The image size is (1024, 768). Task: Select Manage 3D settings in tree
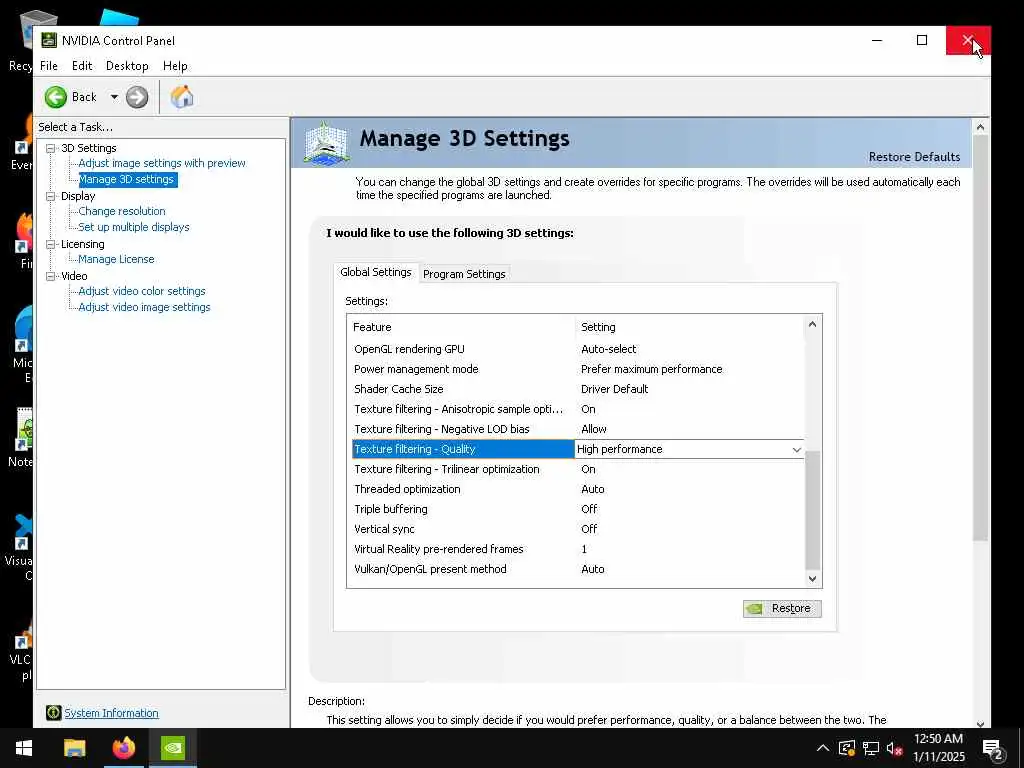click(127, 180)
